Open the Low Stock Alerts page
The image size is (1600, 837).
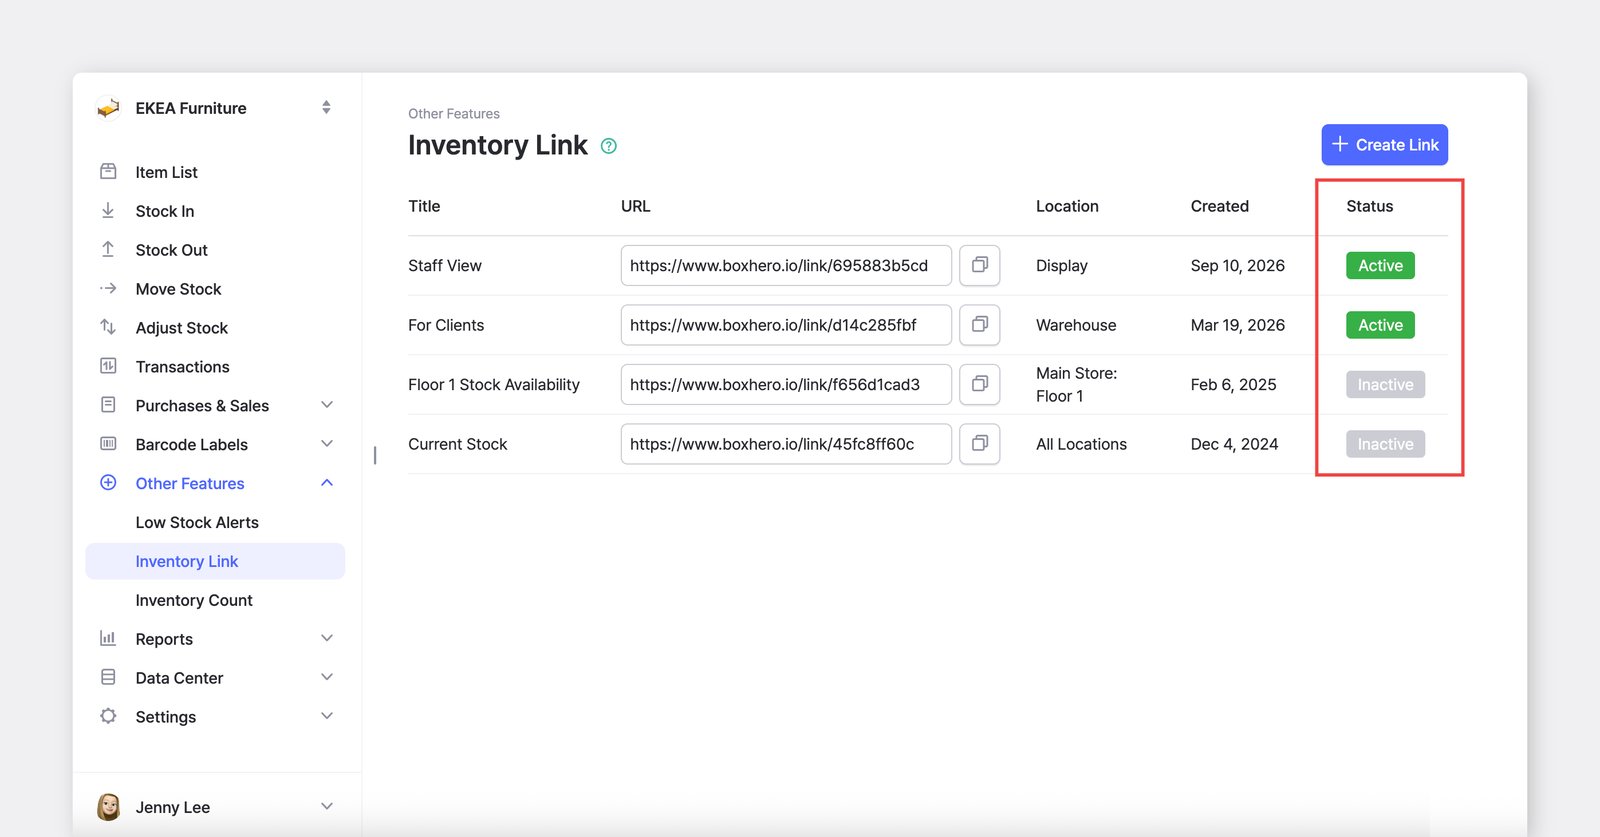[x=197, y=523]
